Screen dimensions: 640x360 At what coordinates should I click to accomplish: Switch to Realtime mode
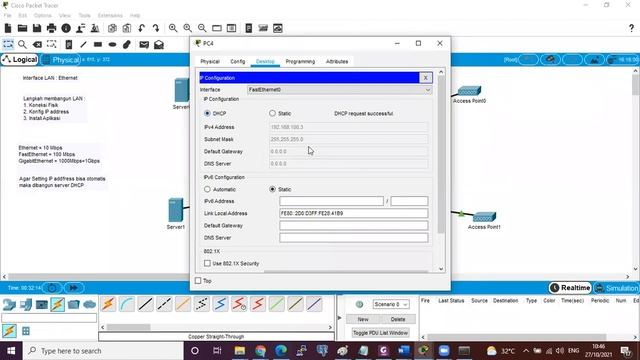click(x=570, y=288)
